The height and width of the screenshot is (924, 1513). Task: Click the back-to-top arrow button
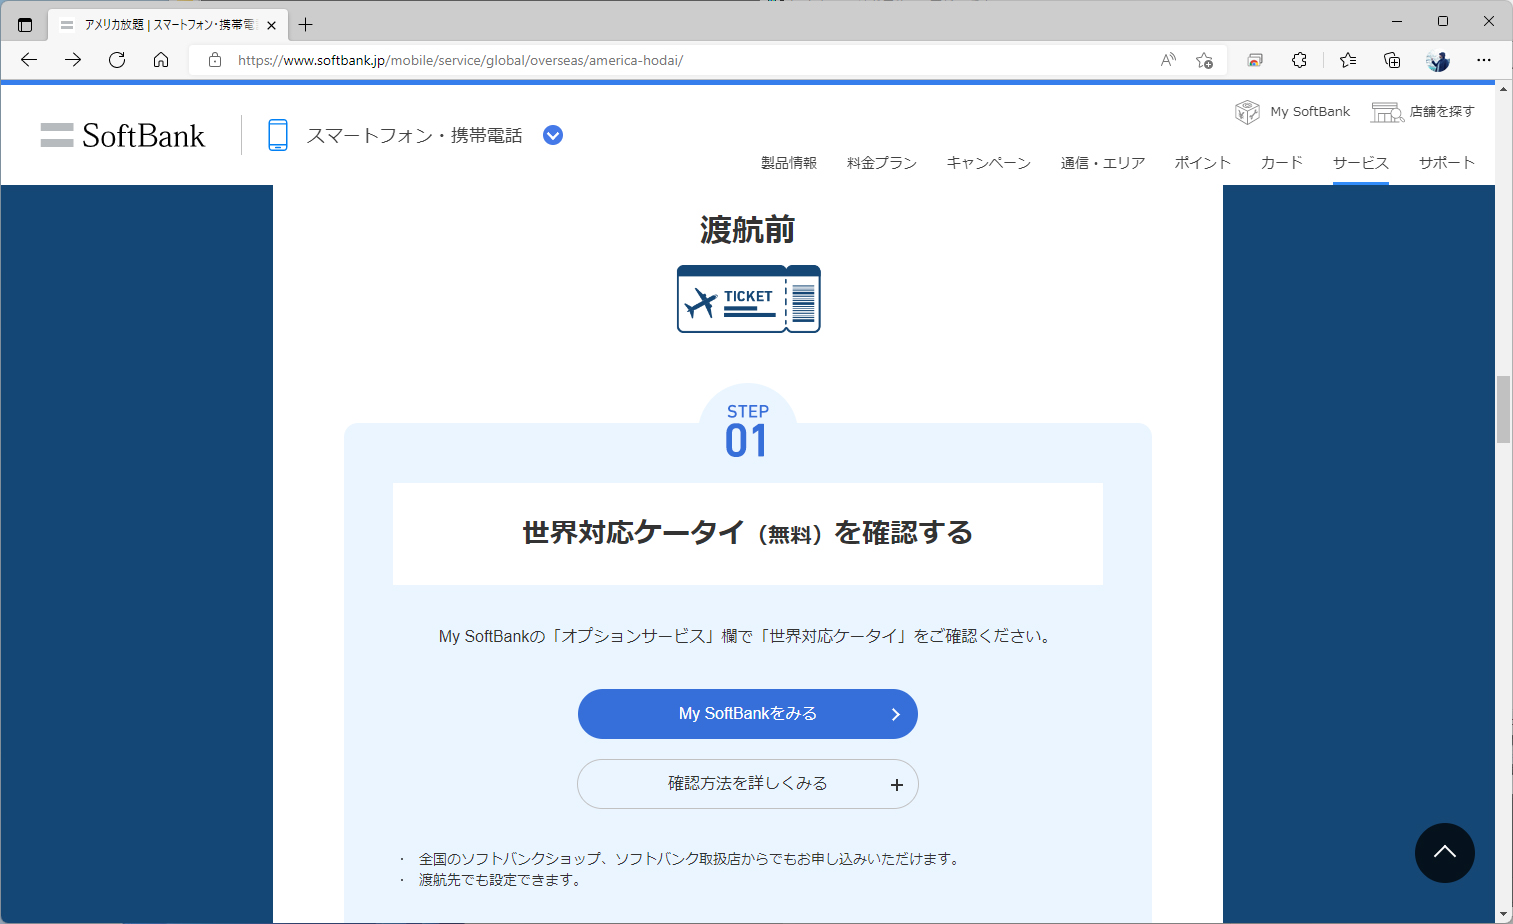point(1445,853)
